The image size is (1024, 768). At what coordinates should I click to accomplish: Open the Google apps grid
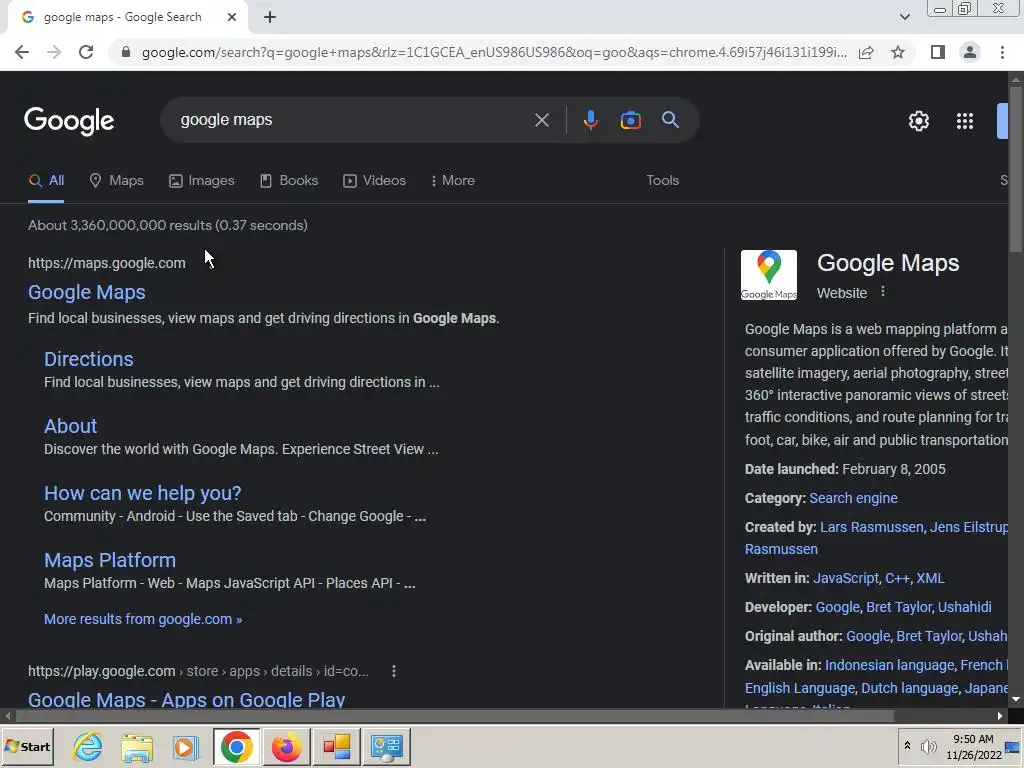(x=965, y=121)
